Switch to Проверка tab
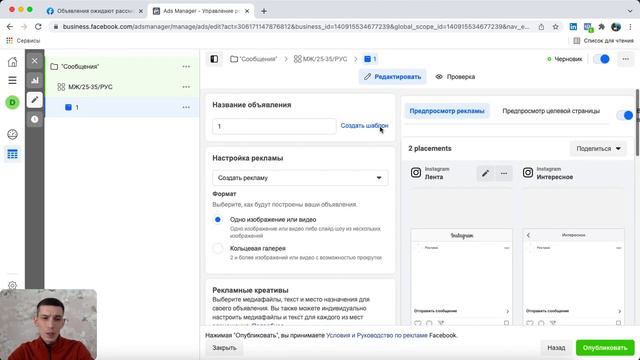The height and width of the screenshot is (360, 640). click(455, 77)
